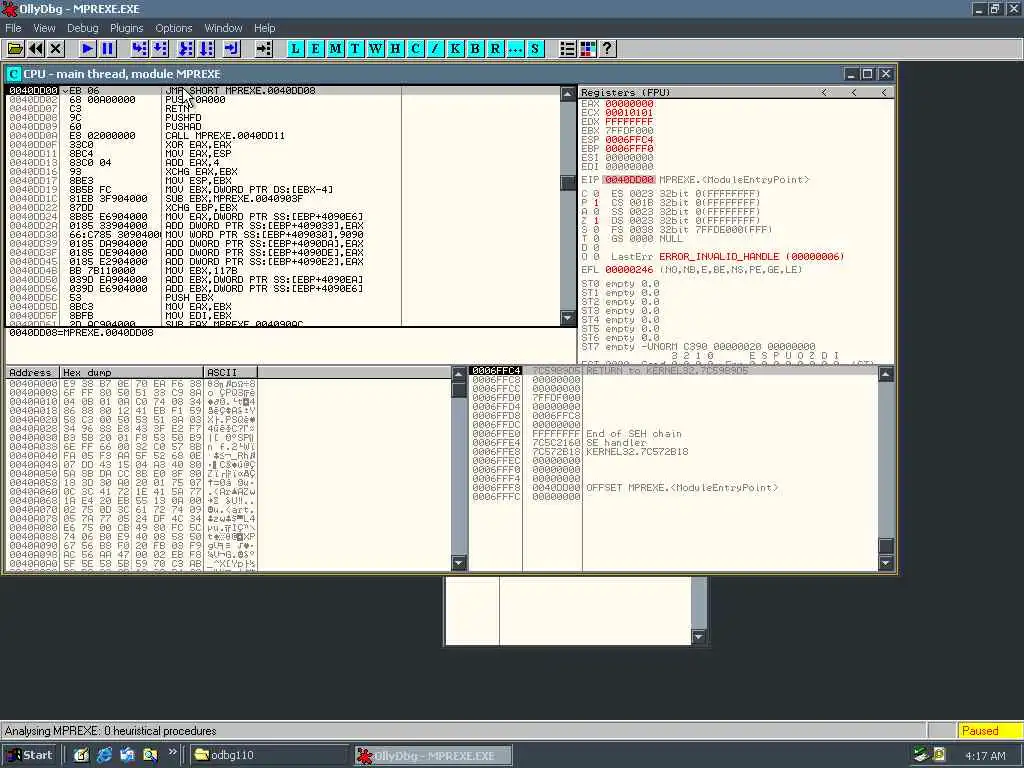Click the Step into toolbar icon

pyautogui.click(x=139, y=48)
